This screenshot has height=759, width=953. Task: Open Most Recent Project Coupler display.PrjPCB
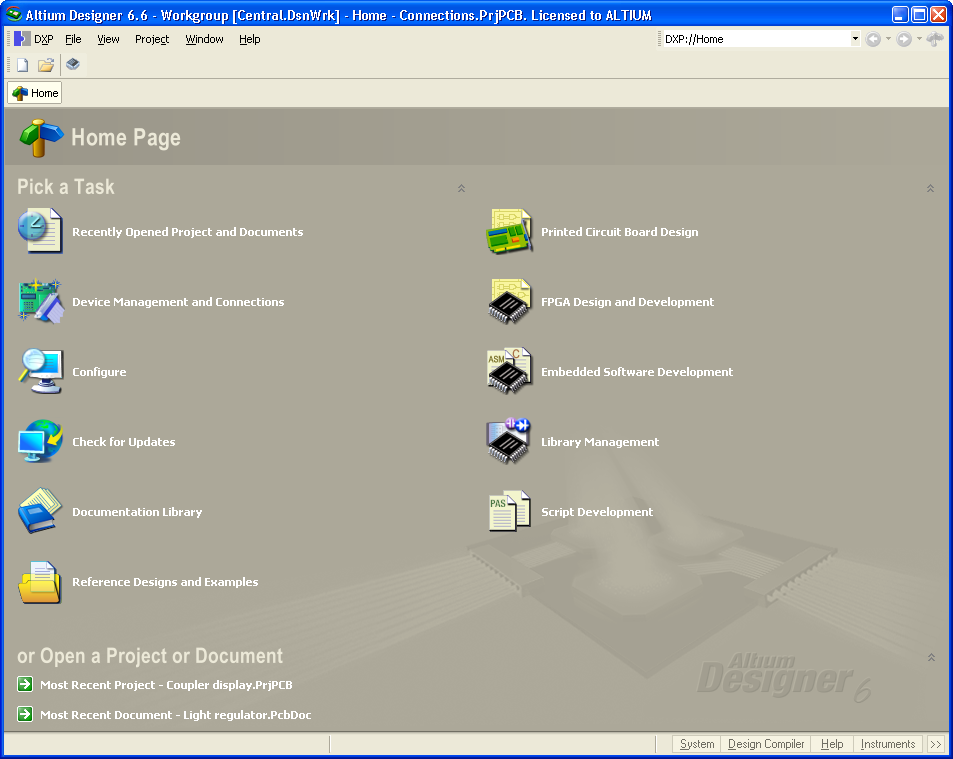(x=165, y=685)
